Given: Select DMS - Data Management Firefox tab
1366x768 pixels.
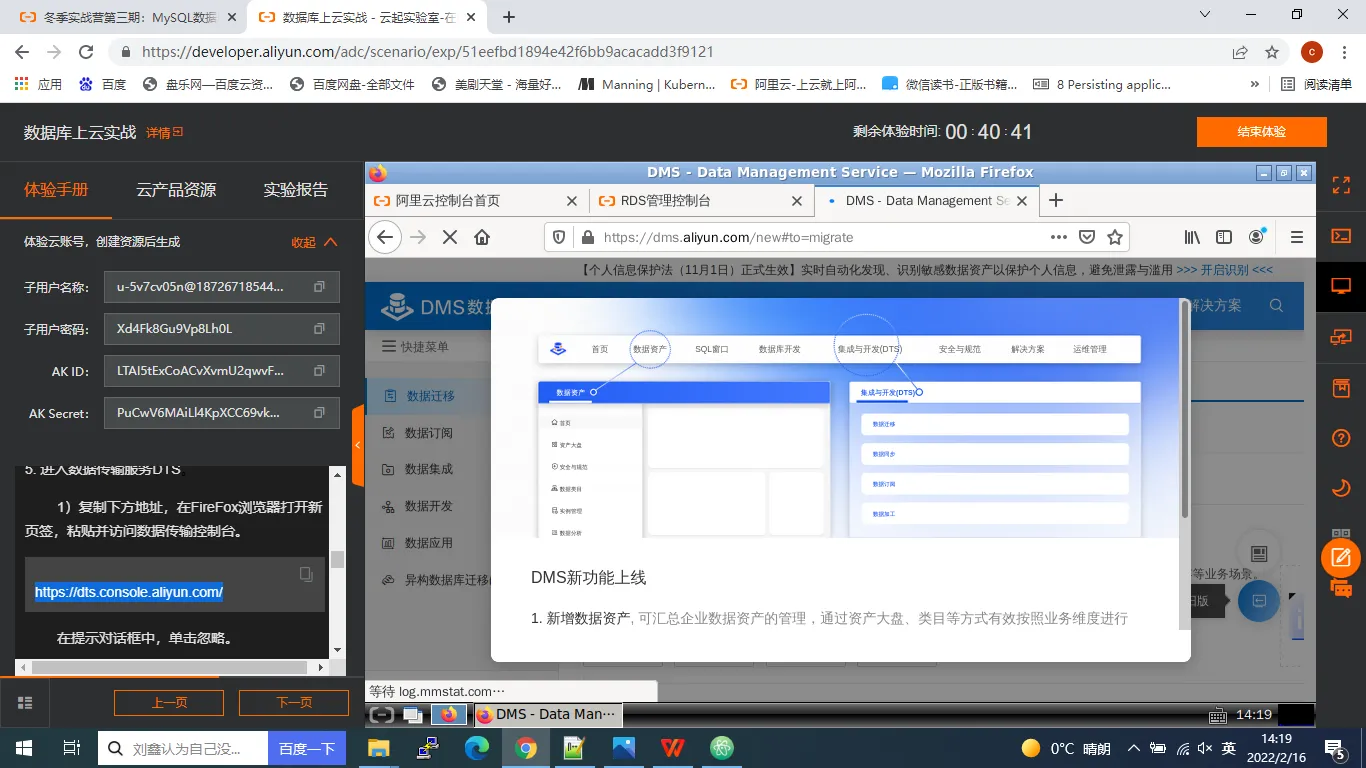Looking at the screenshot, I should point(925,200).
